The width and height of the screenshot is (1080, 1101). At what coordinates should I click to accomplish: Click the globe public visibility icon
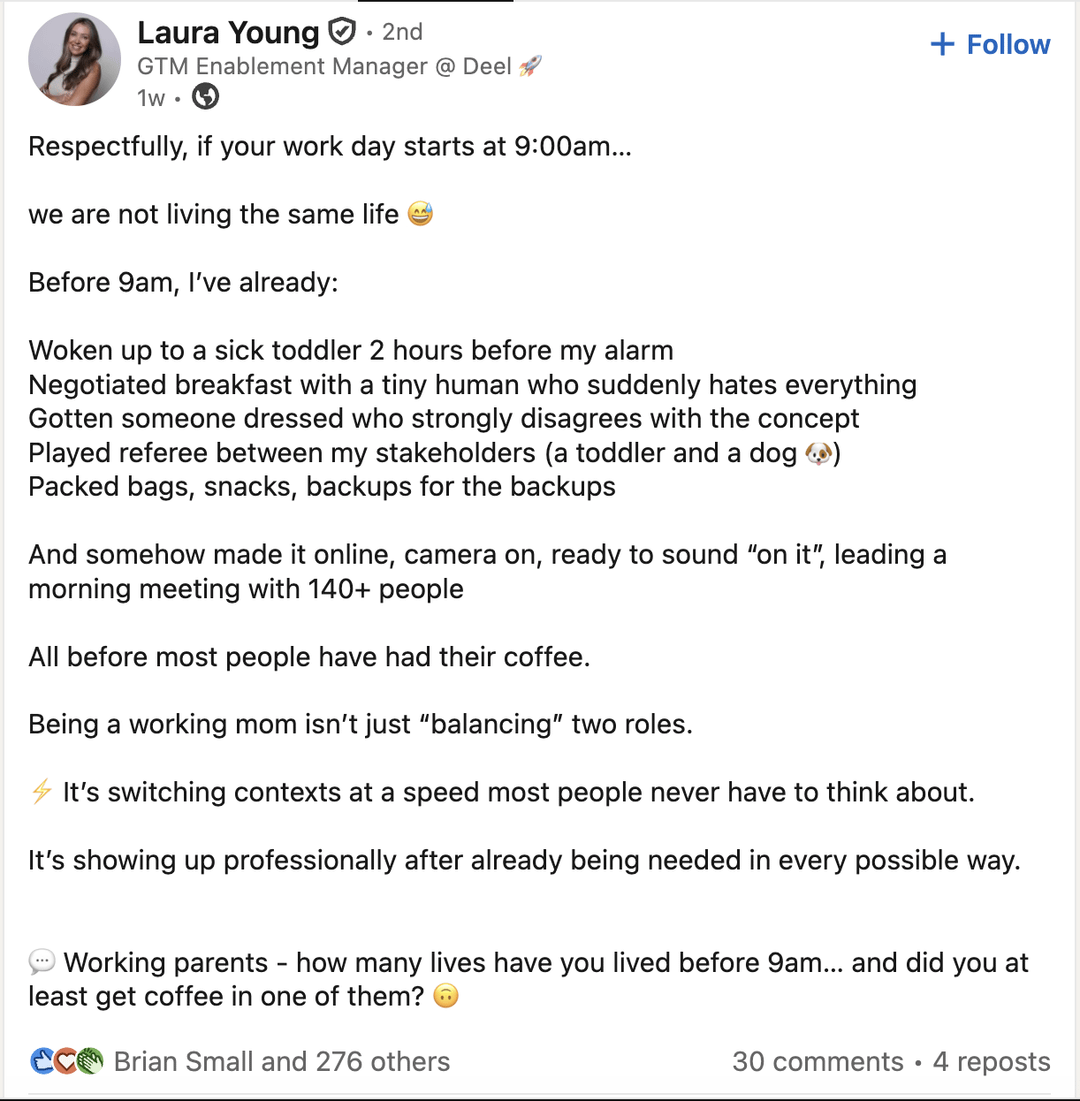(x=205, y=97)
